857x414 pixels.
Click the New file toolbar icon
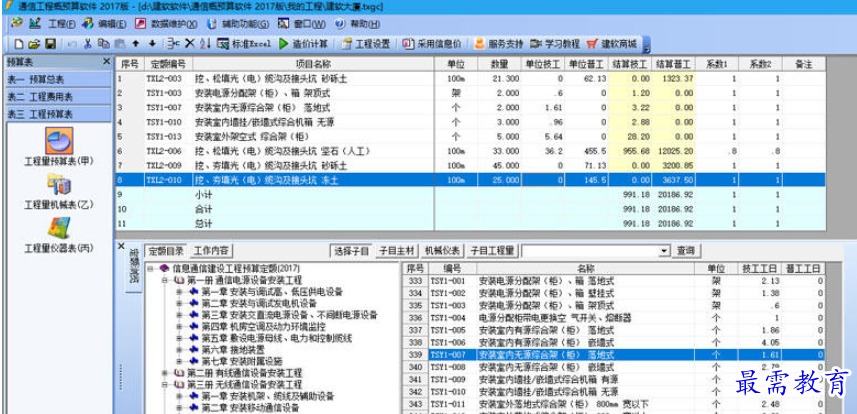(x=19, y=44)
